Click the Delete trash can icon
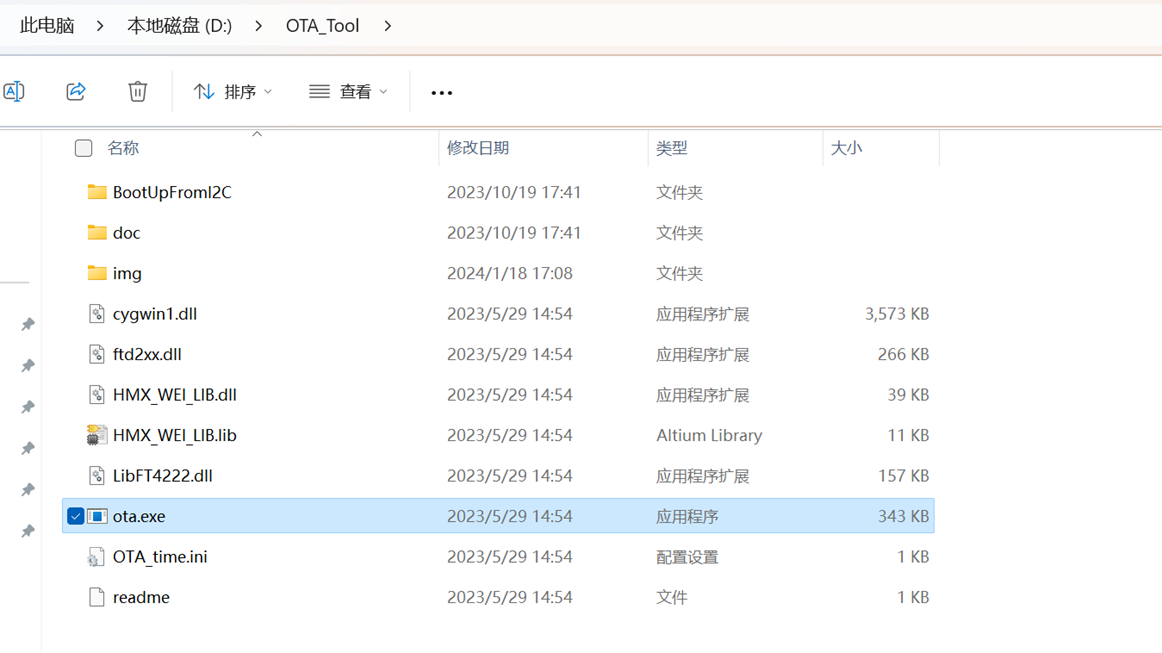Image resolution: width=1162 pixels, height=653 pixels. 137,92
